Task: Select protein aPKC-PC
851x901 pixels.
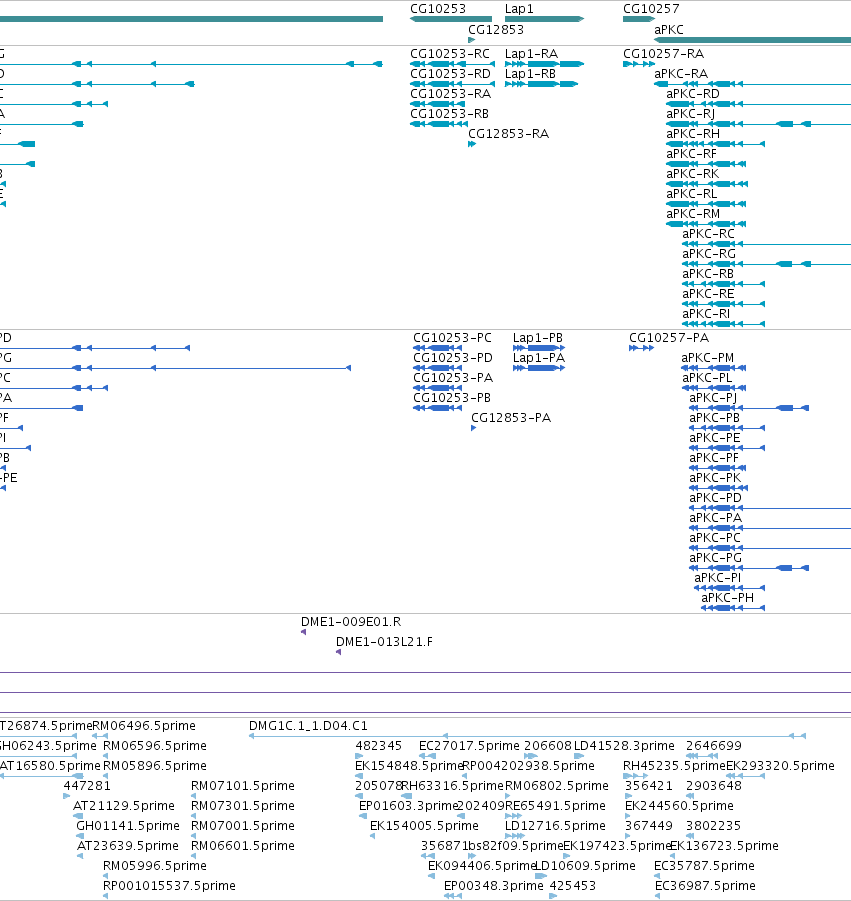Action: point(715,538)
